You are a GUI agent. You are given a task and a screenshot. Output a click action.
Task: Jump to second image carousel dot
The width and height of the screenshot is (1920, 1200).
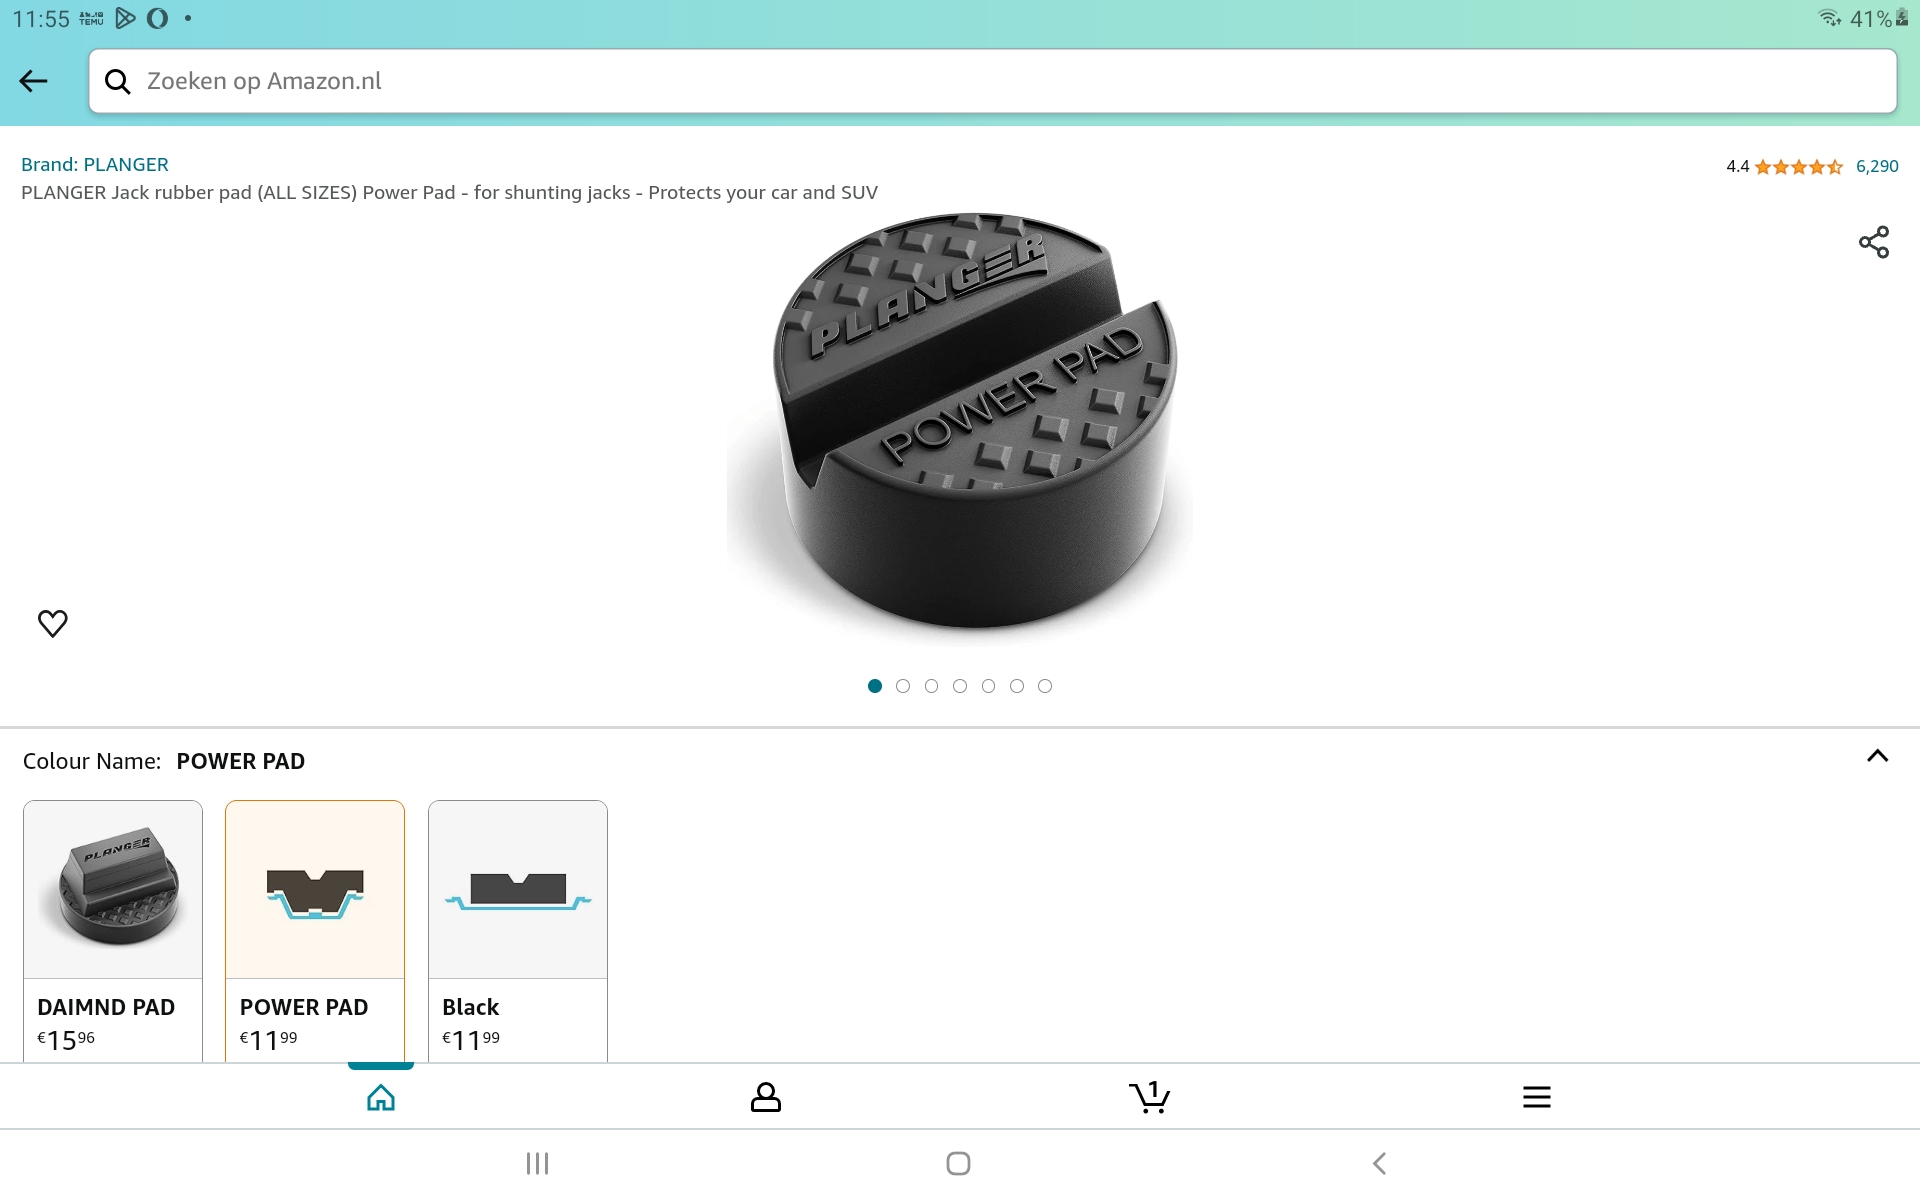(903, 686)
